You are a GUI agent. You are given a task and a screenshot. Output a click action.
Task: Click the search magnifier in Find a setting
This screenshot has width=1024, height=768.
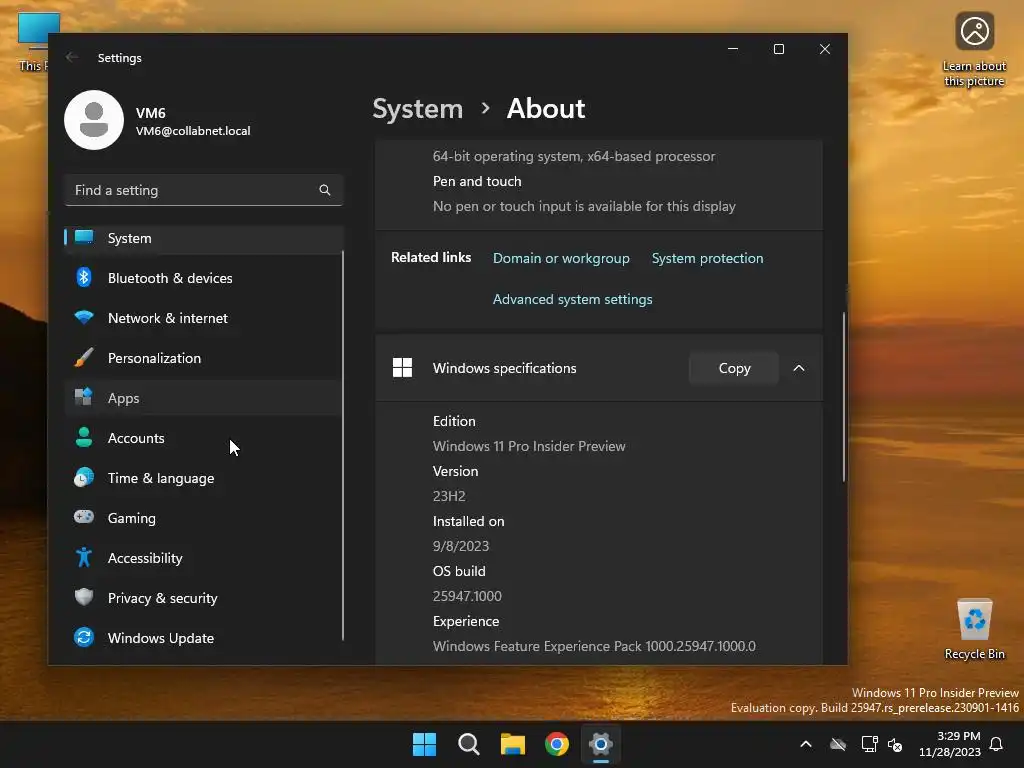(x=325, y=190)
